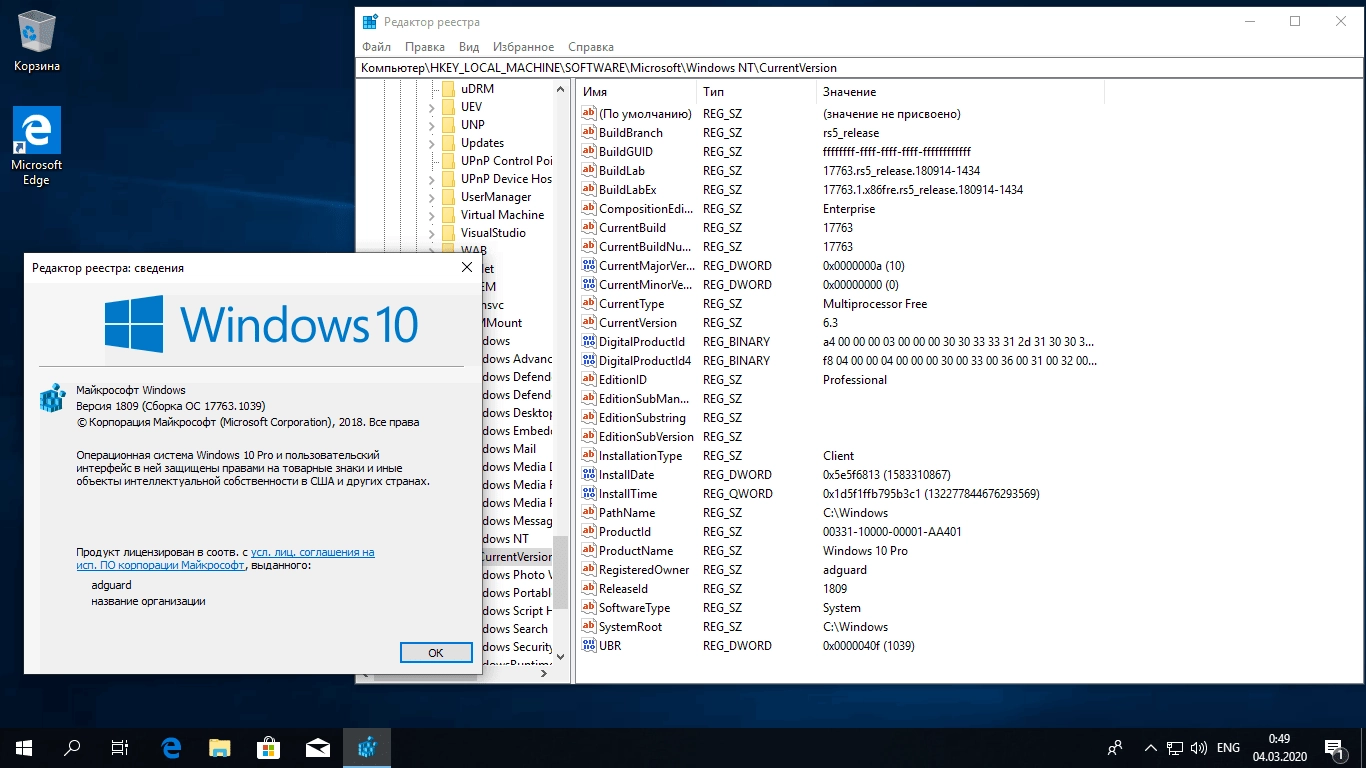
Task: Select the PathName value row
Action: [x=840, y=513]
